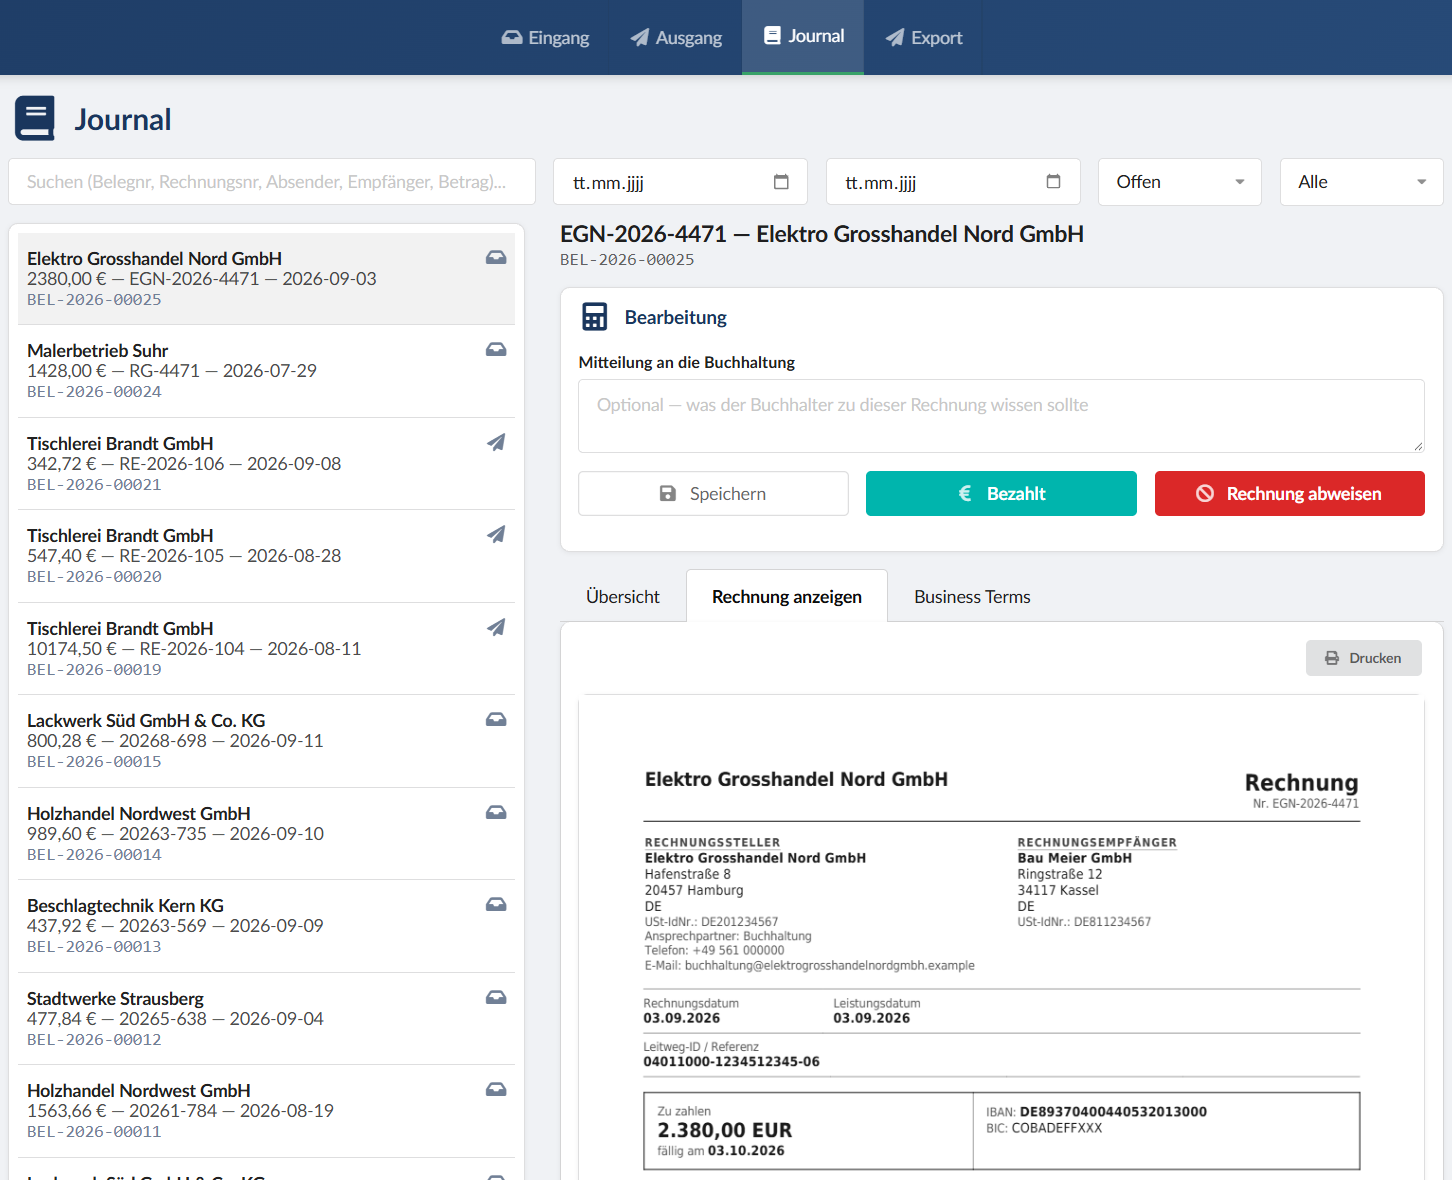Open journal entry BEL-2026-00019

tap(266, 649)
